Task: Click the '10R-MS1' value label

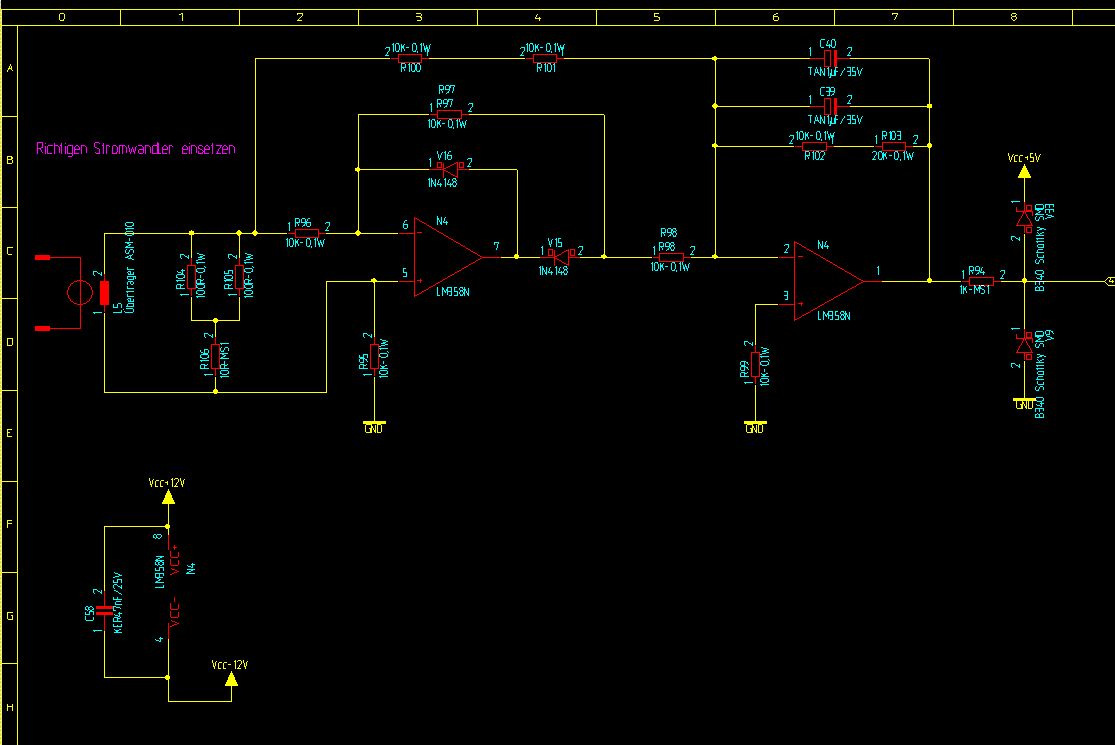Action: [x=225, y=360]
